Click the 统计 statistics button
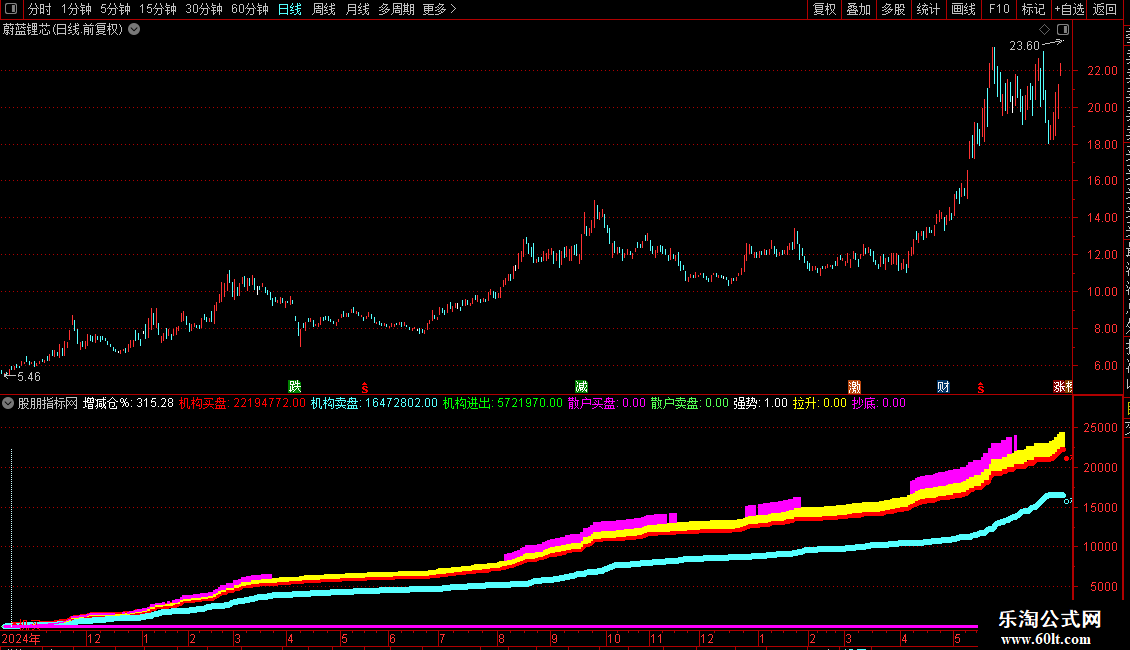 point(927,9)
